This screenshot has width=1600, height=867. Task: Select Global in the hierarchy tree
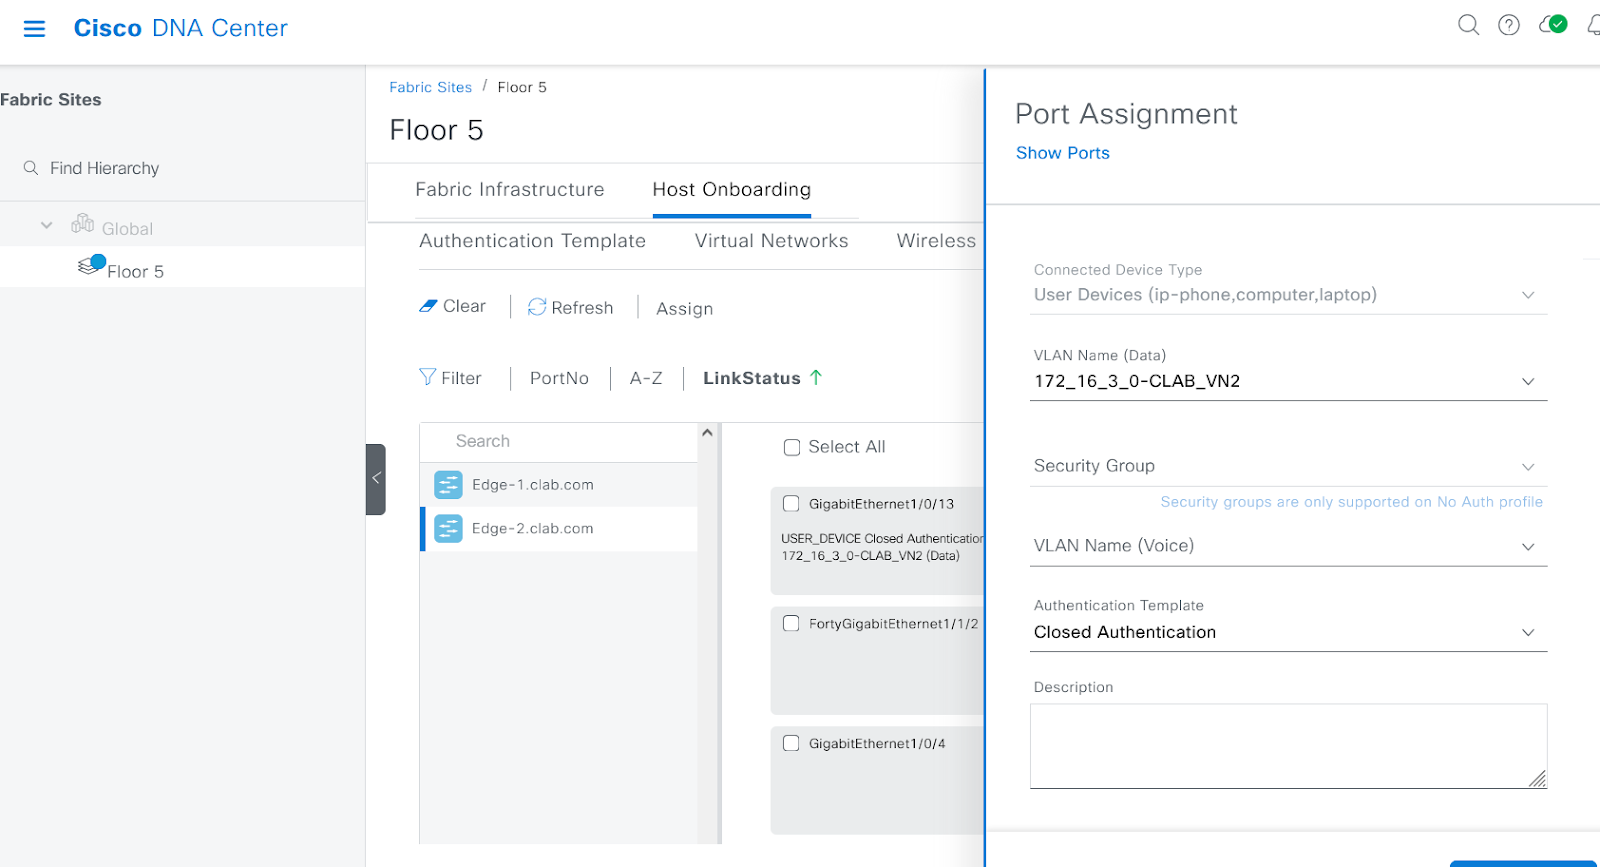127,229
